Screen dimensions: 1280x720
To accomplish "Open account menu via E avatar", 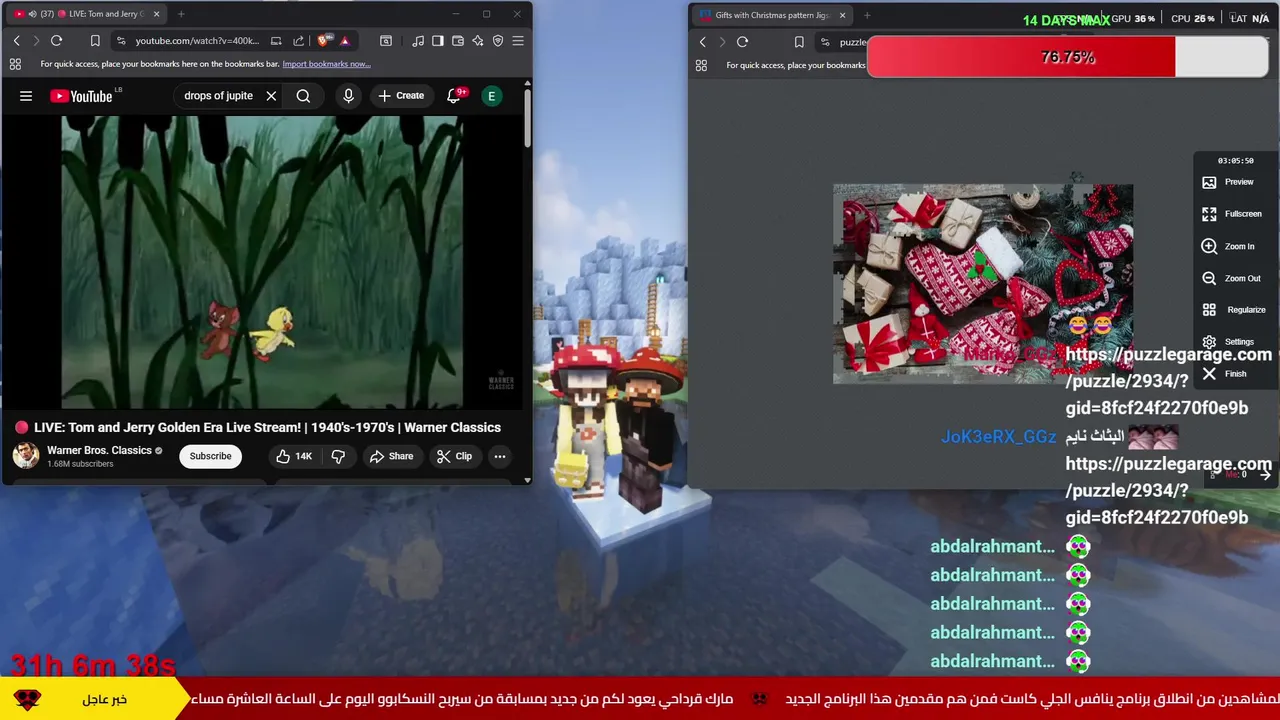I will coord(491,96).
